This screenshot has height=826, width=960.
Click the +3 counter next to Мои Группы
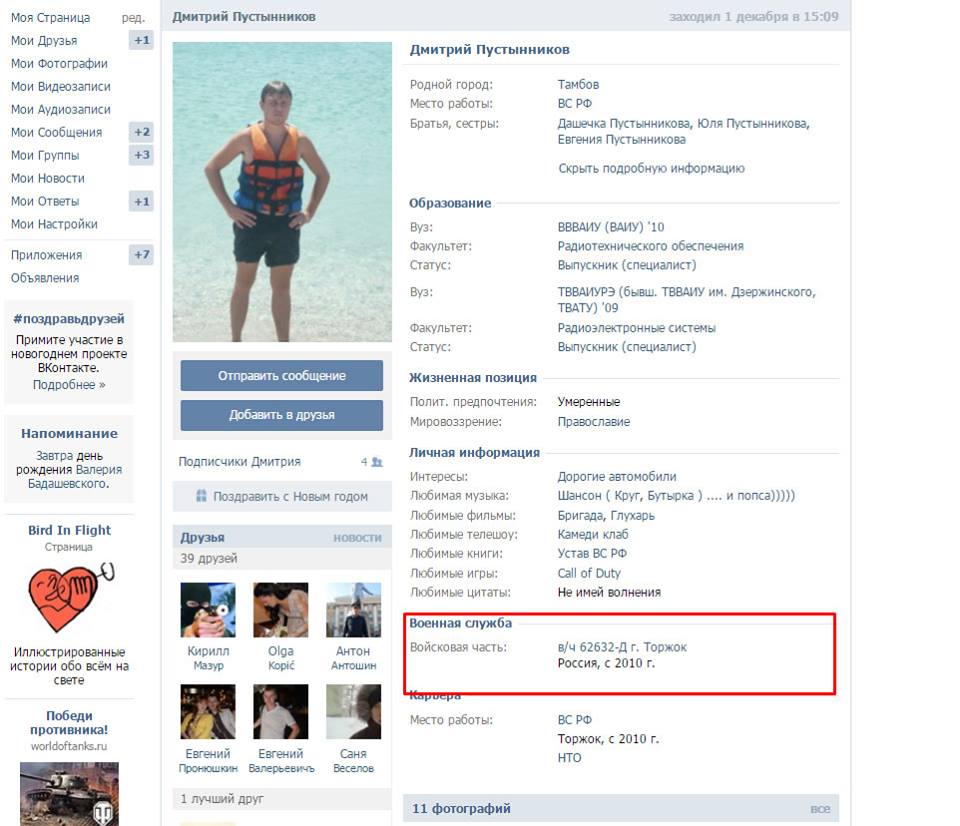[141, 155]
